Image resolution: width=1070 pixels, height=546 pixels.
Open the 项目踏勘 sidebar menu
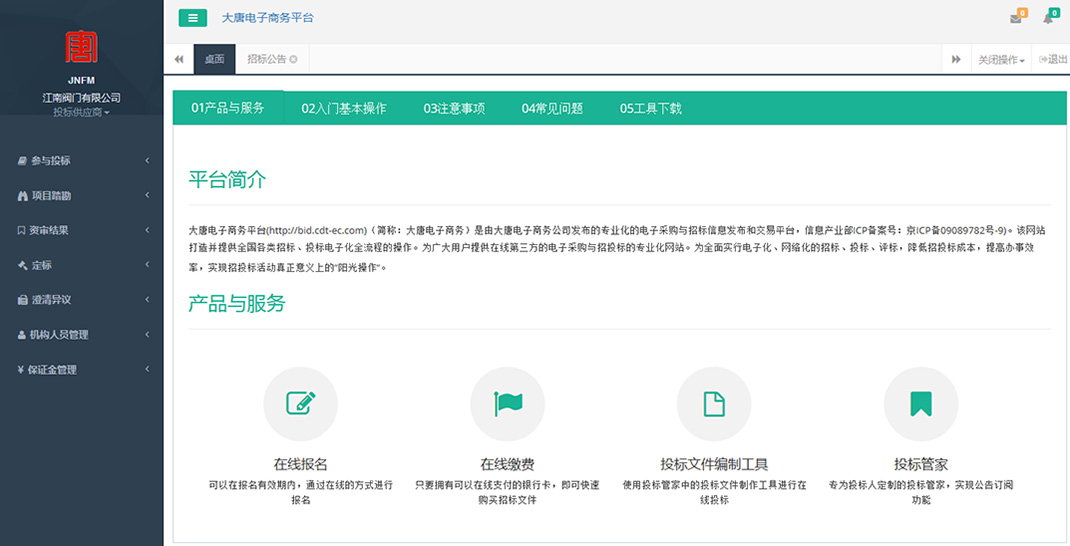click(82, 196)
